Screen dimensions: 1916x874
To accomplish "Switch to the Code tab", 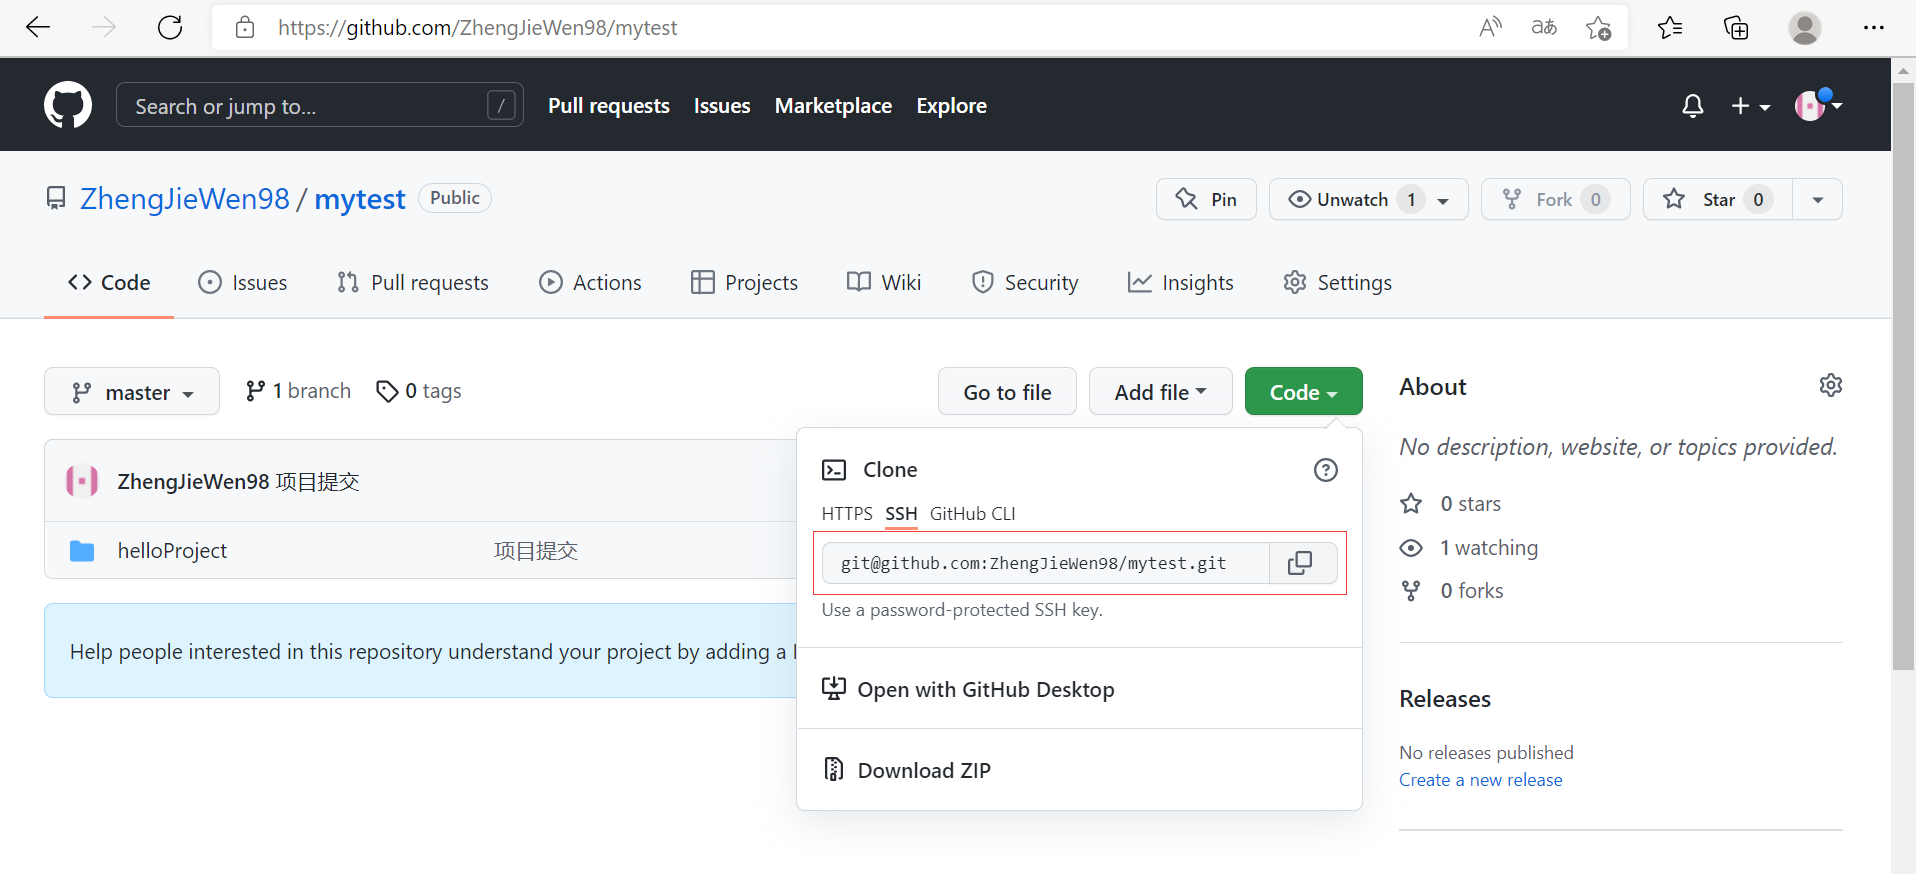I will coord(109,283).
